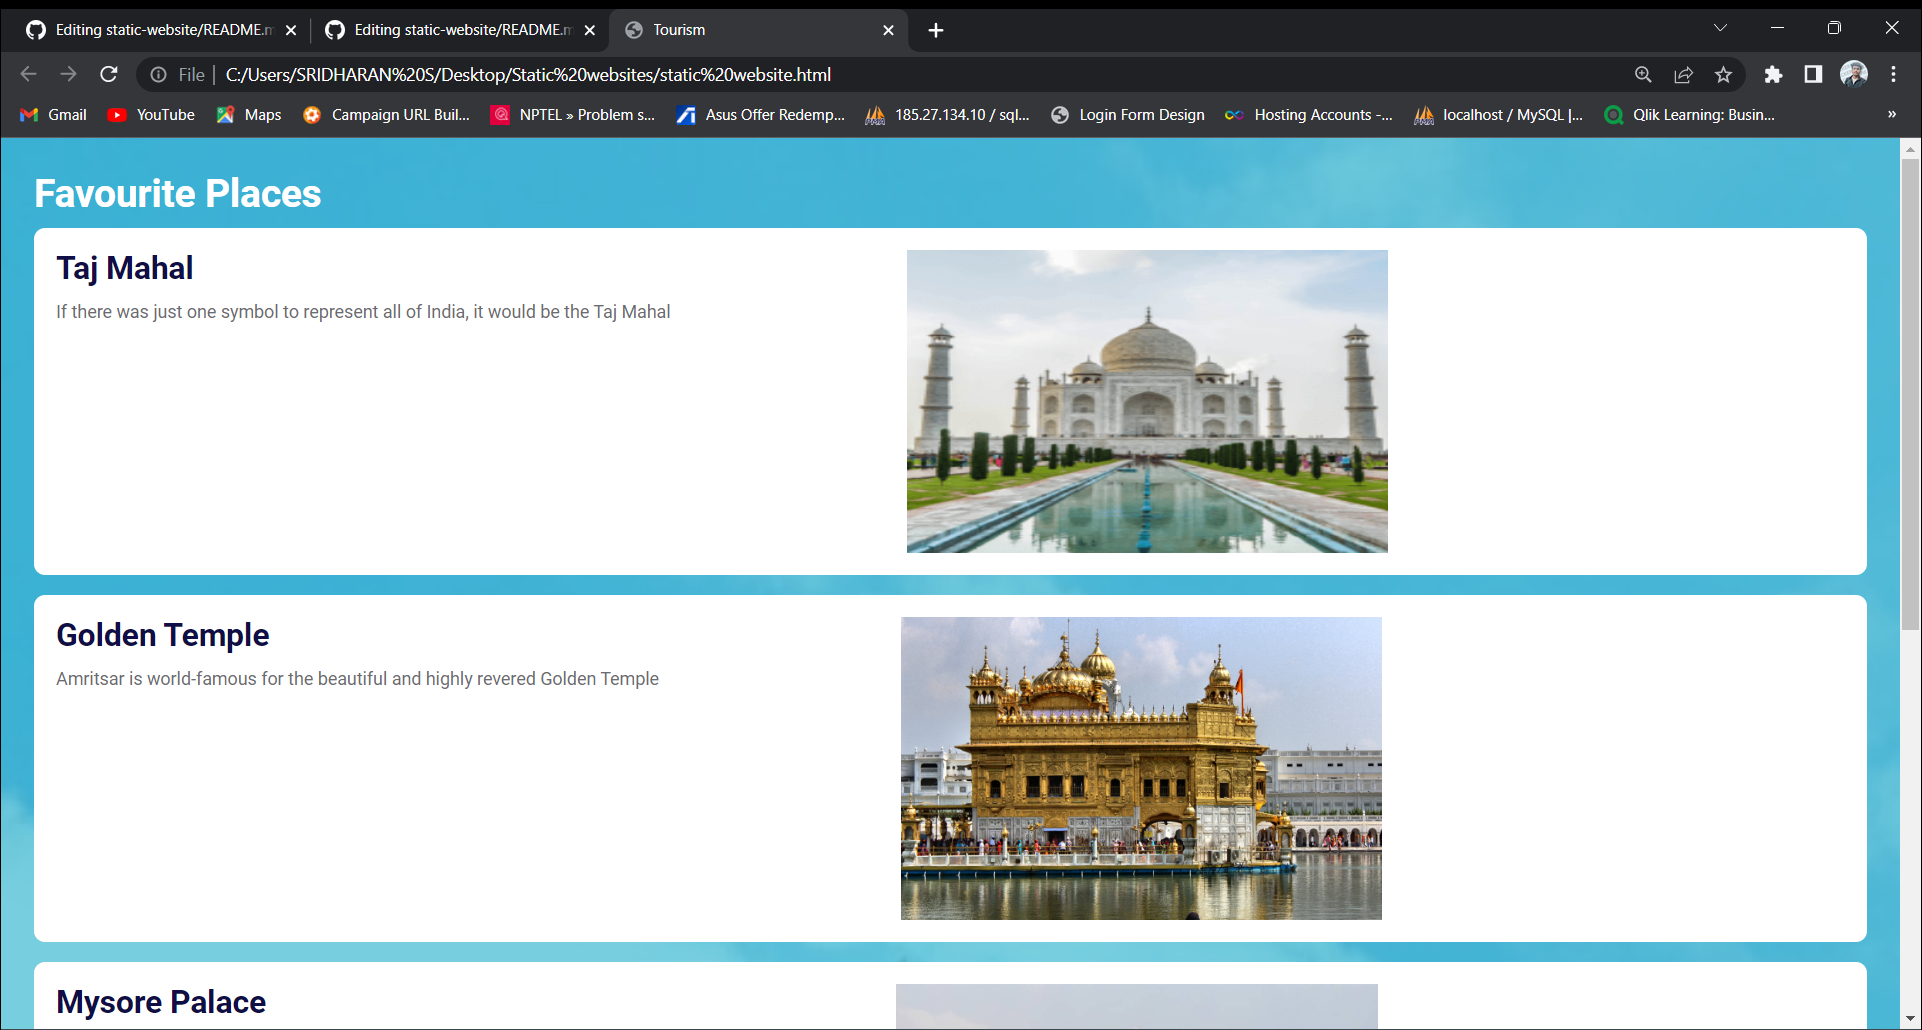
Task: Show more bookmarks with the double chevron
Action: [1892, 114]
